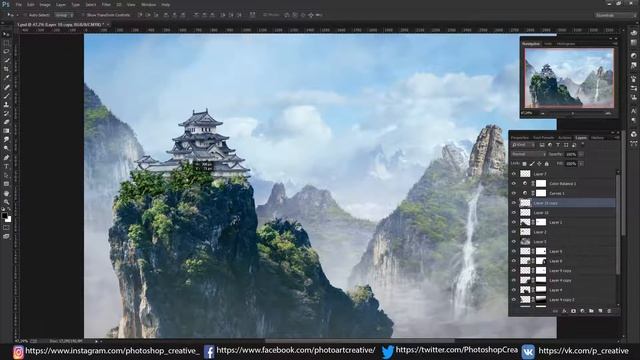Open the Opacity slider dropdown arrow
640x360 pixels.
581,154
